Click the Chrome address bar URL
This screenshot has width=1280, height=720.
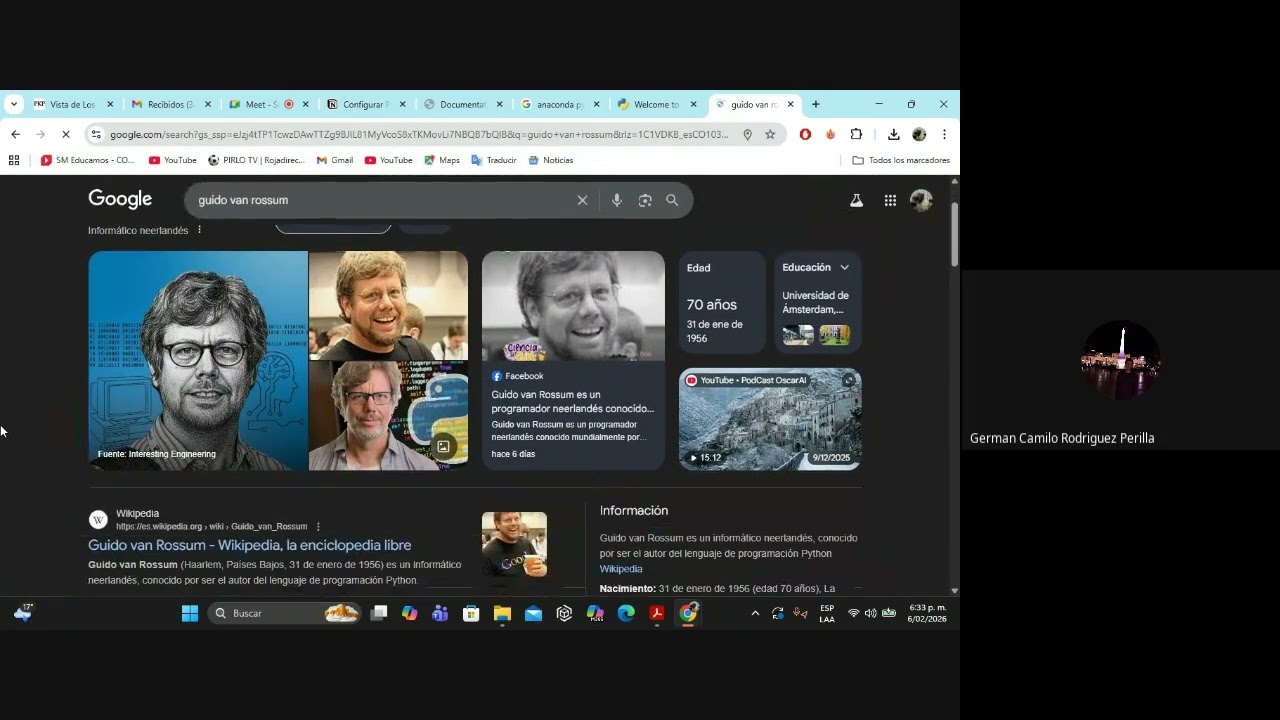pyautogui.click(x=419, y=134)
